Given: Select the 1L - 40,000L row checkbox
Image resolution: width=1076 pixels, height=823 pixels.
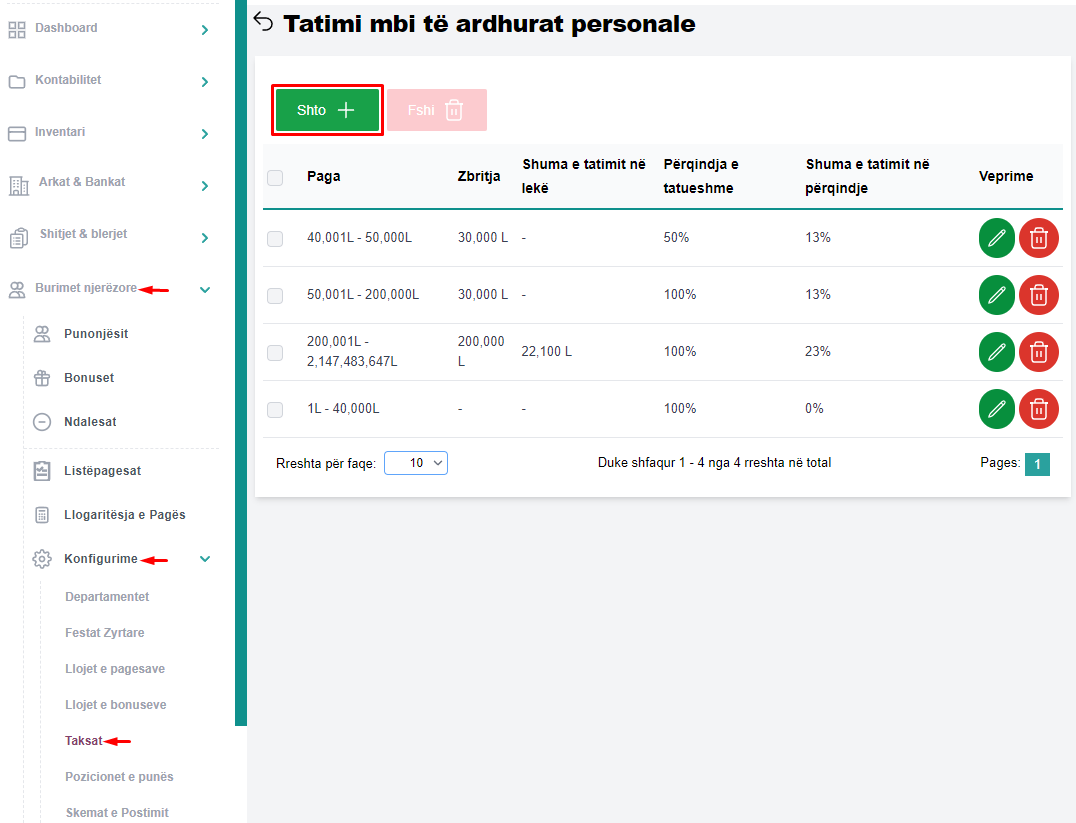Looking at the screenshot, I should tap(275, 409).
